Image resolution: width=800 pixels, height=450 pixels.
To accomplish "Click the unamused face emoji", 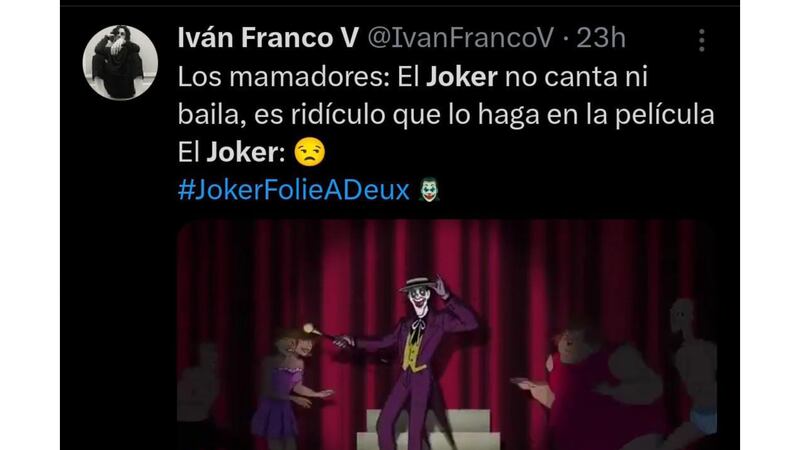I will tap(309, 152).
